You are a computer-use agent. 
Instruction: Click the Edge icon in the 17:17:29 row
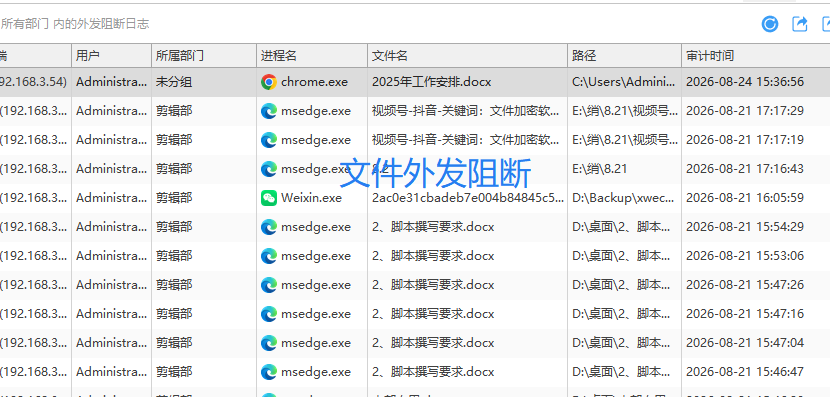269,111
